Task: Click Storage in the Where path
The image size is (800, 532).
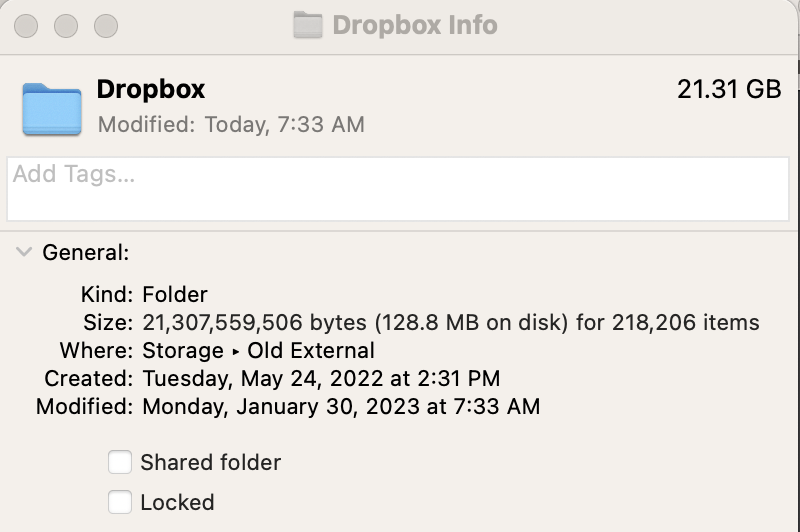Action: click(183, 351)
